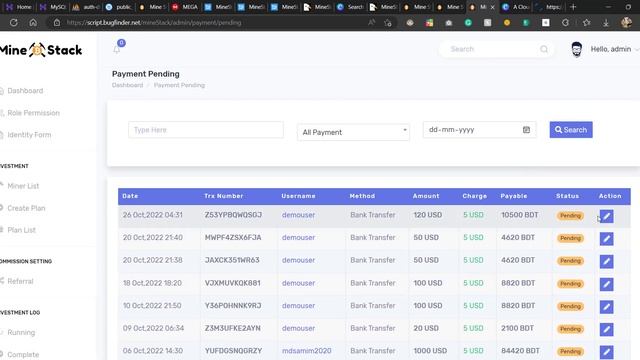Image resolution: width=640 pixels, height=360 pixels.
Task: Edit payment VJXMUVKQK881 with pencil icon
Action: tap(606, 284)
